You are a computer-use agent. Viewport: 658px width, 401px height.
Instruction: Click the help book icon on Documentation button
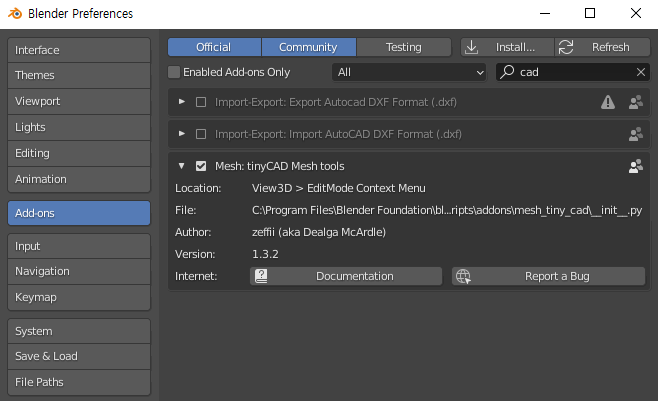[x=261, y=276]
